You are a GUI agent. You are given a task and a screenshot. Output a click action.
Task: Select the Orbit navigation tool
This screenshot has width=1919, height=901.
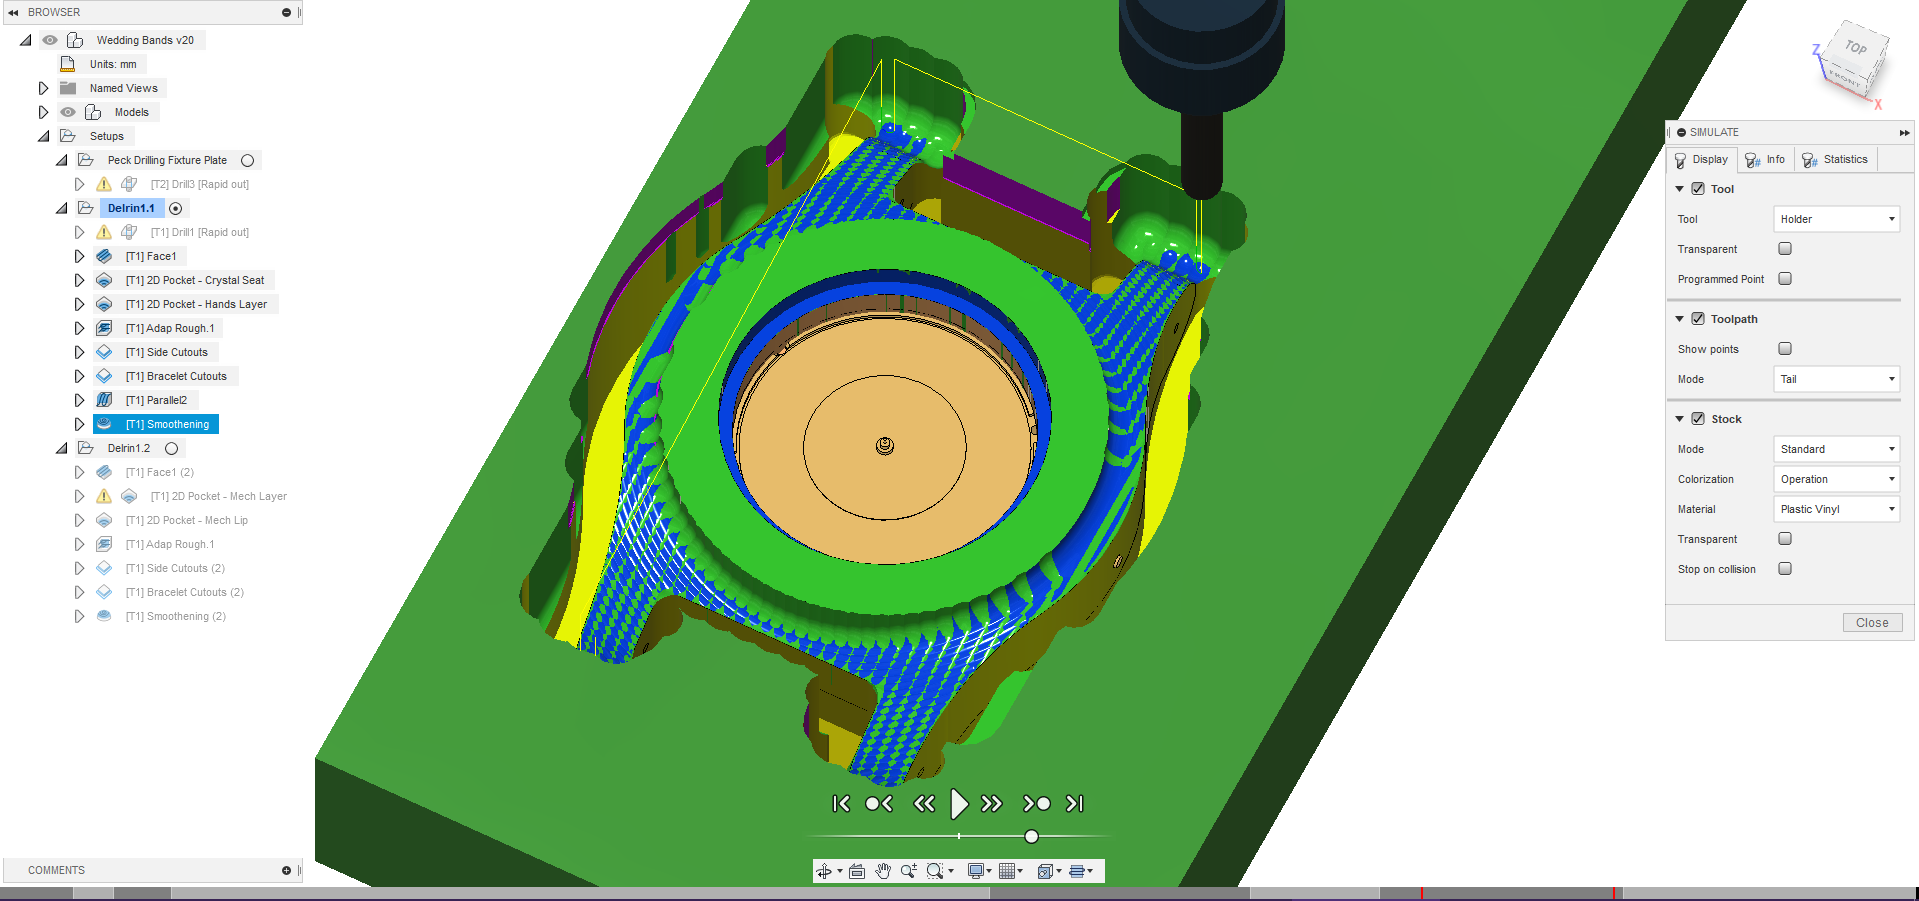pyautogui.click(x=824, y=871)
